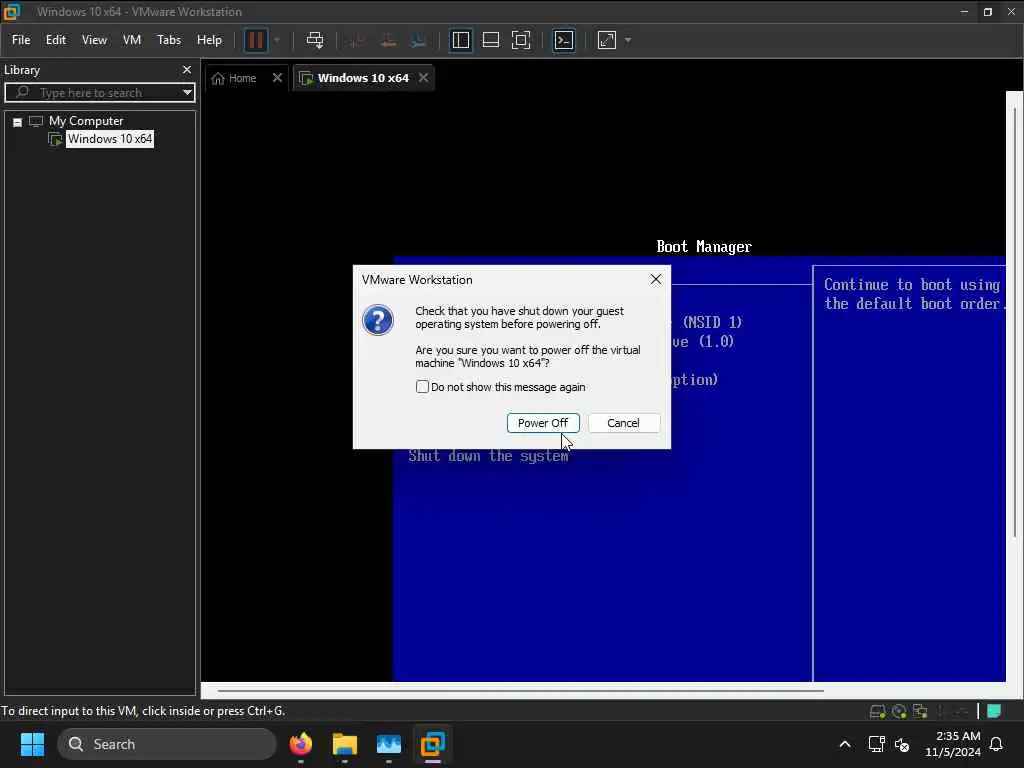Click the taskbar Search box
1024x768 pixels.
point(167,744)
